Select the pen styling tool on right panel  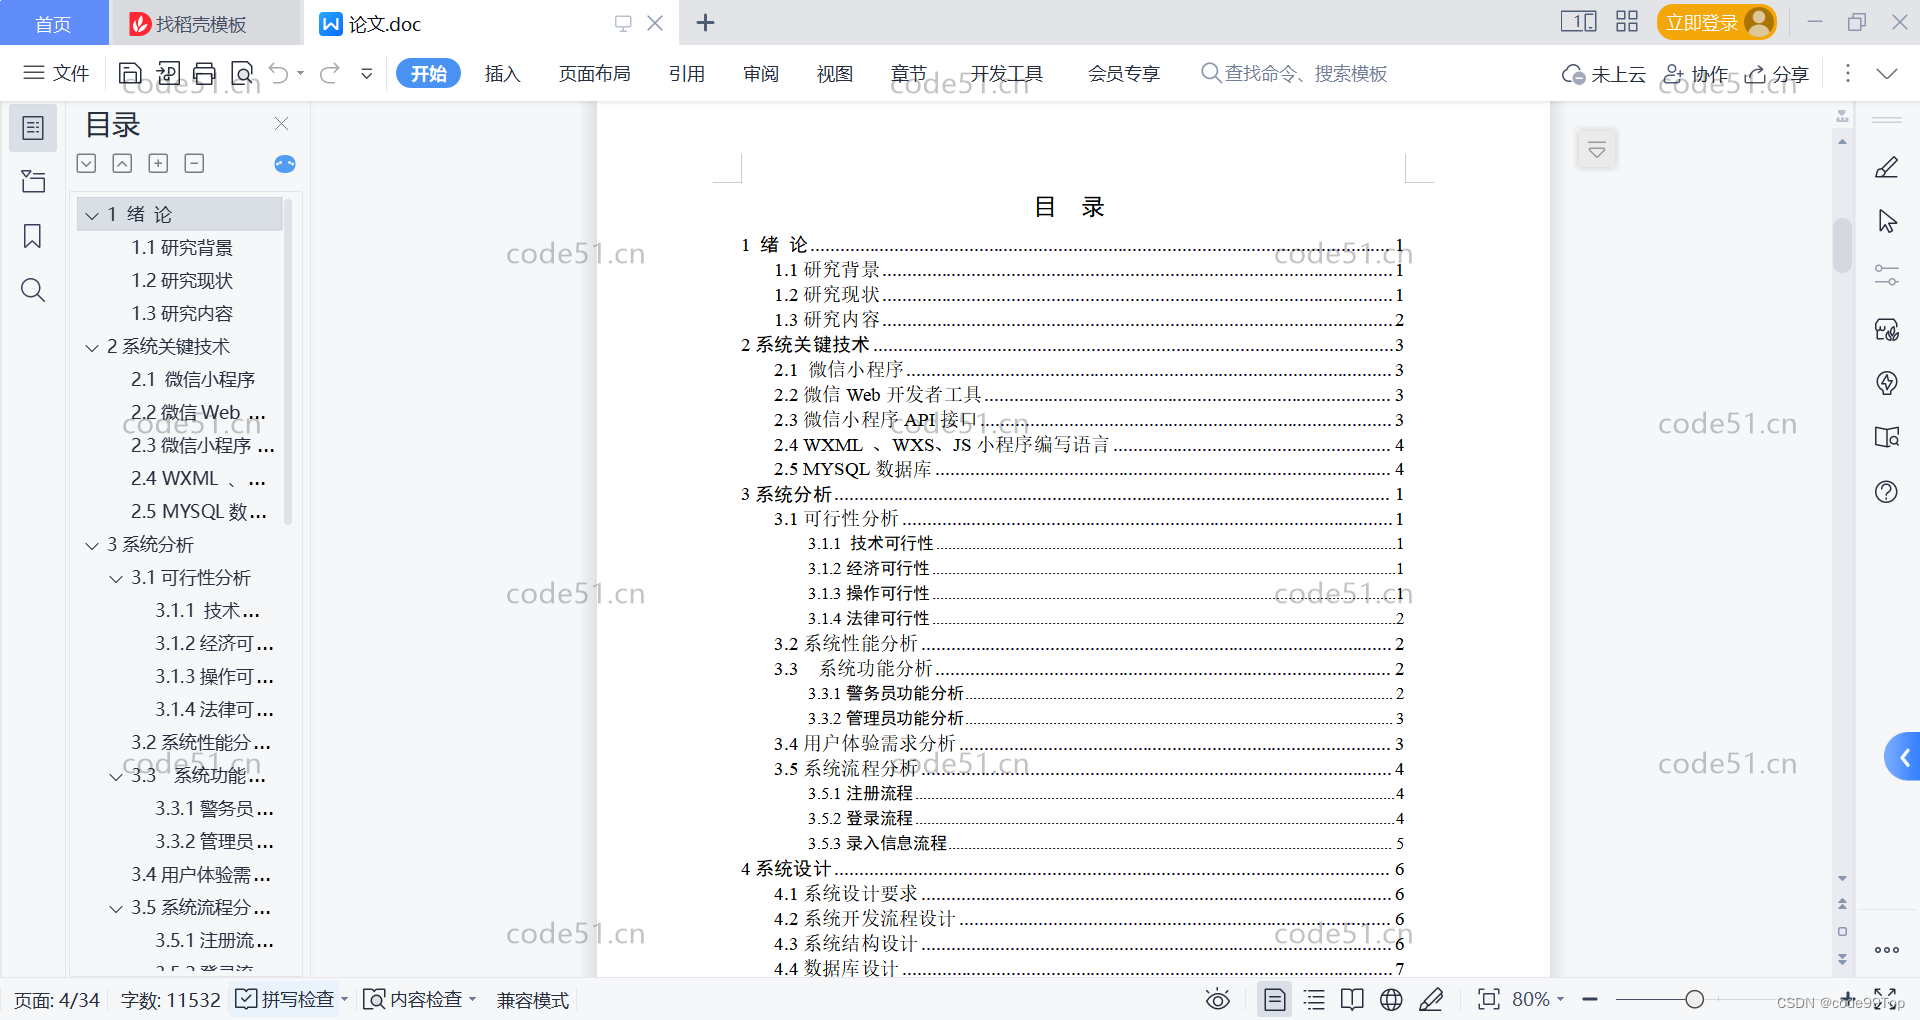1886,167
